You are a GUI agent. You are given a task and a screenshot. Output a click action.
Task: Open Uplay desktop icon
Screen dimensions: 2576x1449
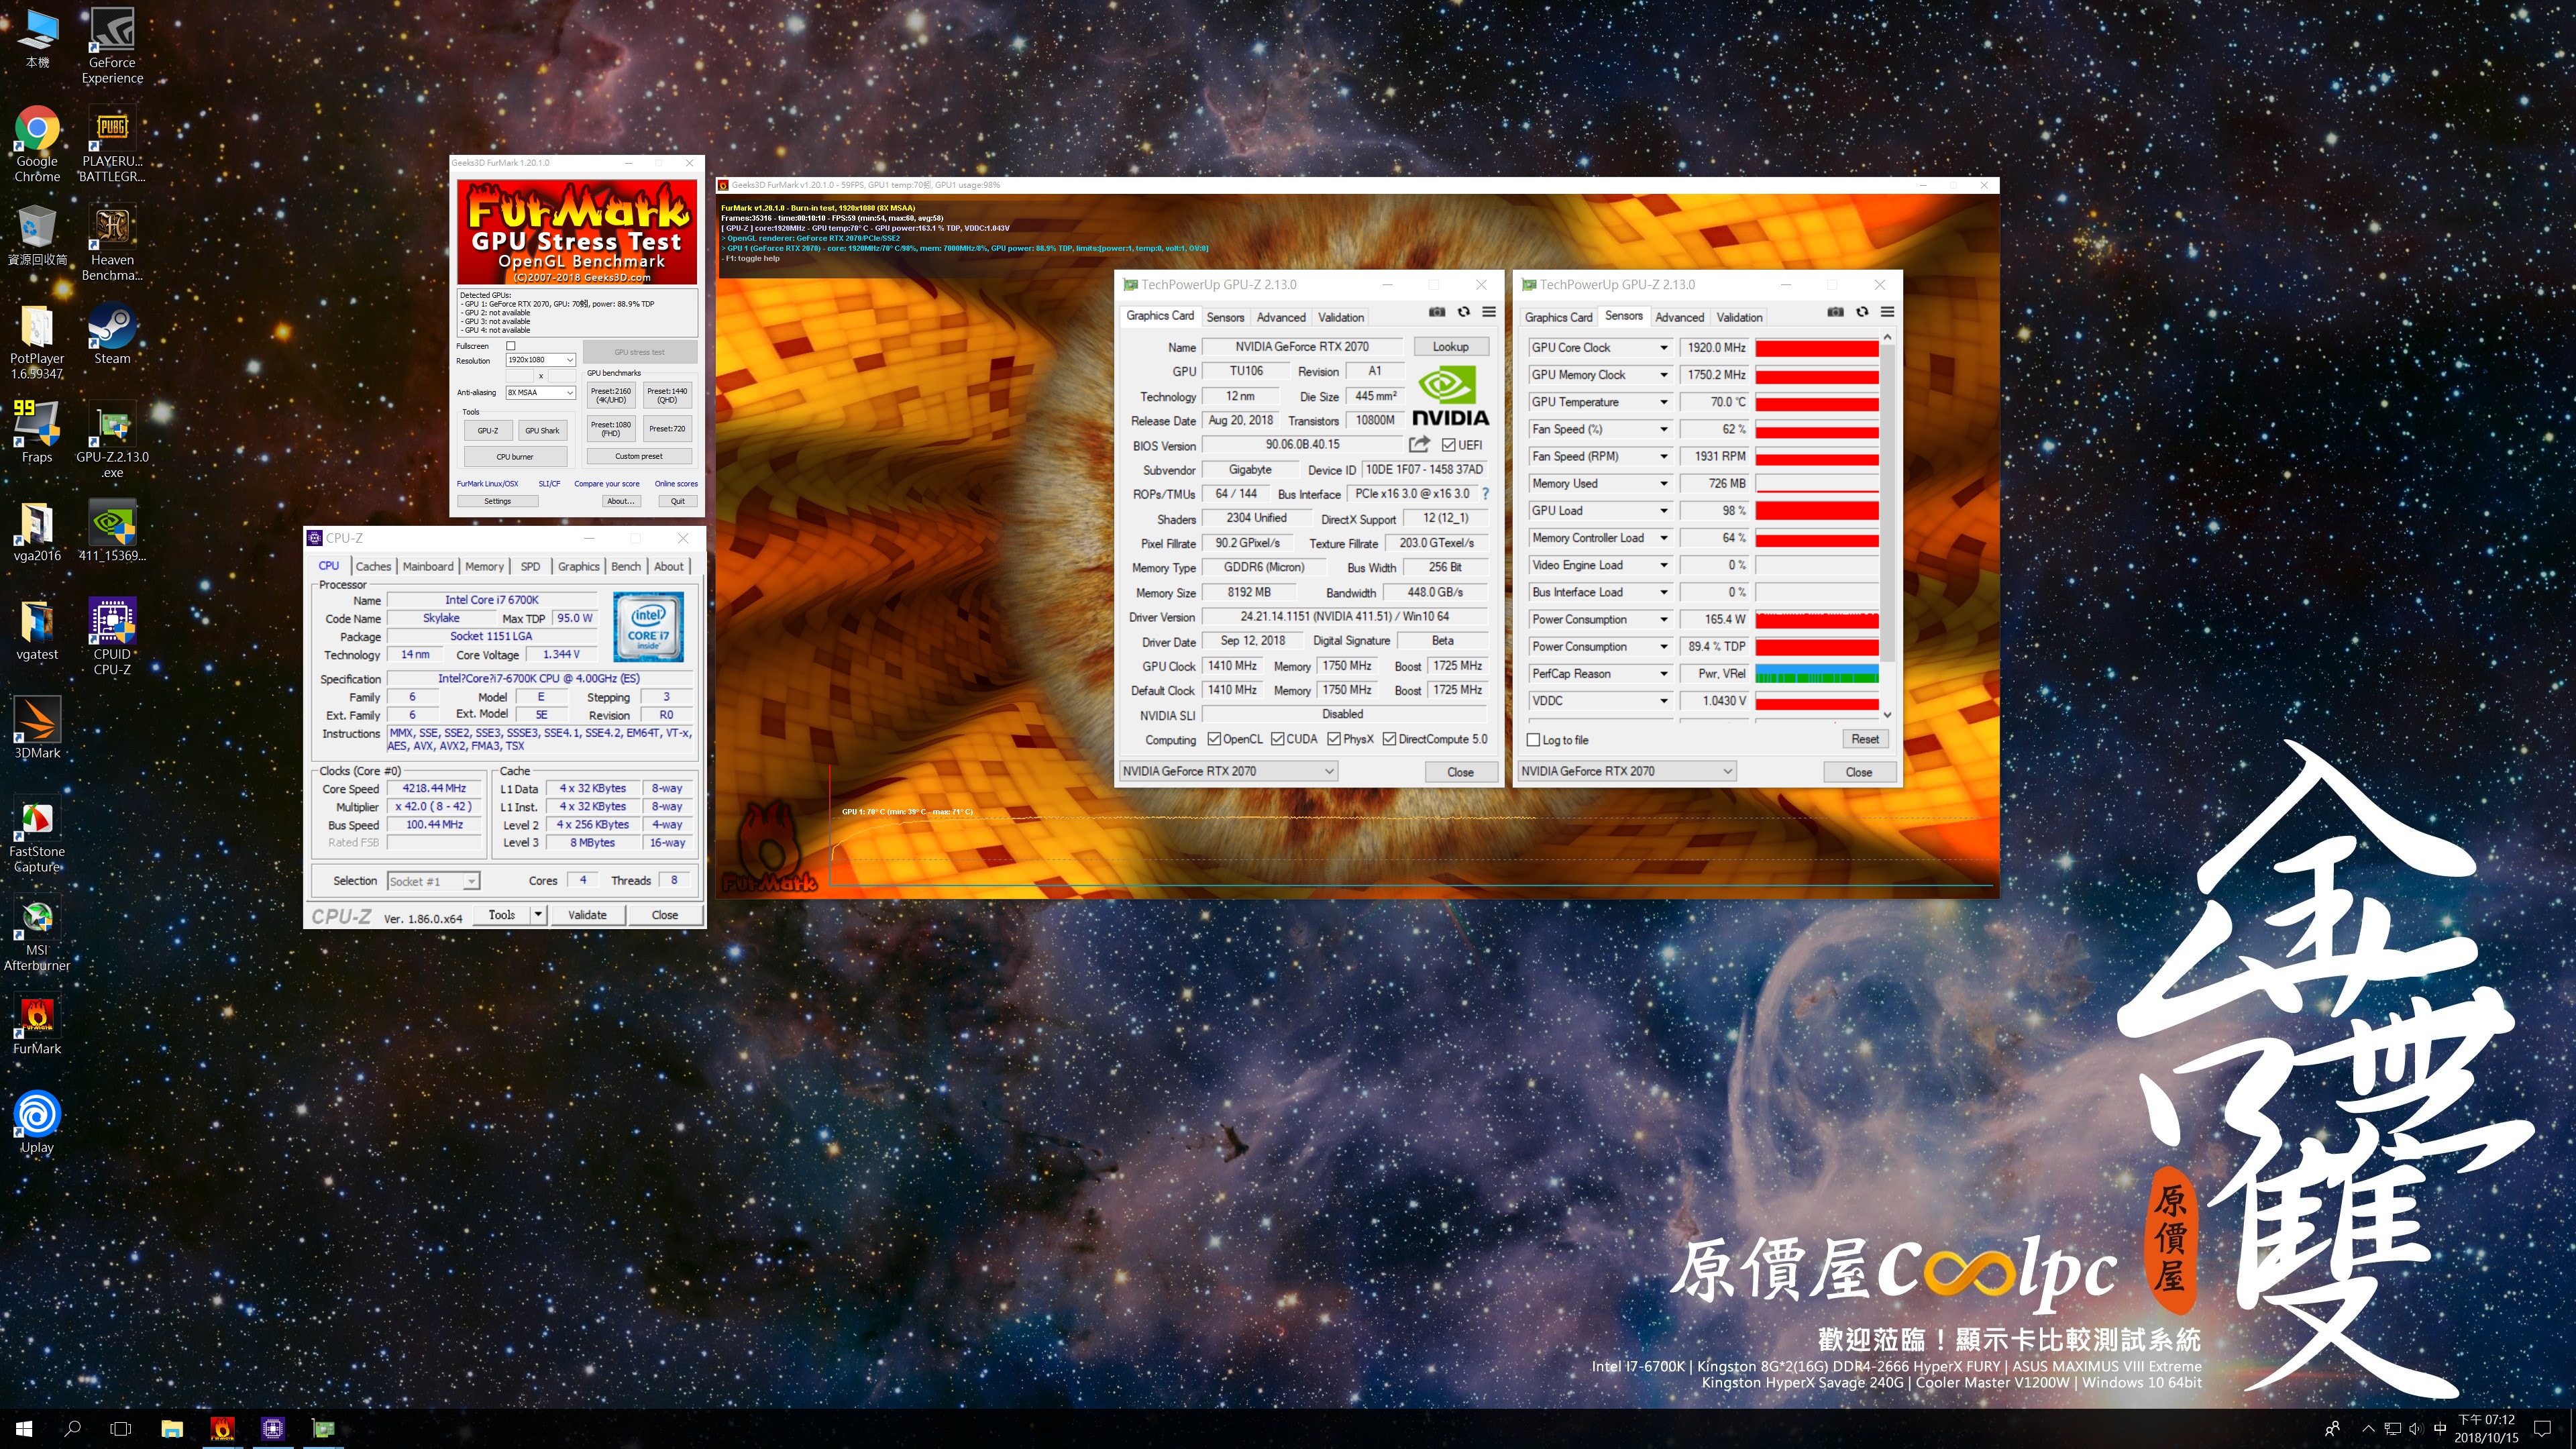pos(37,1123)
